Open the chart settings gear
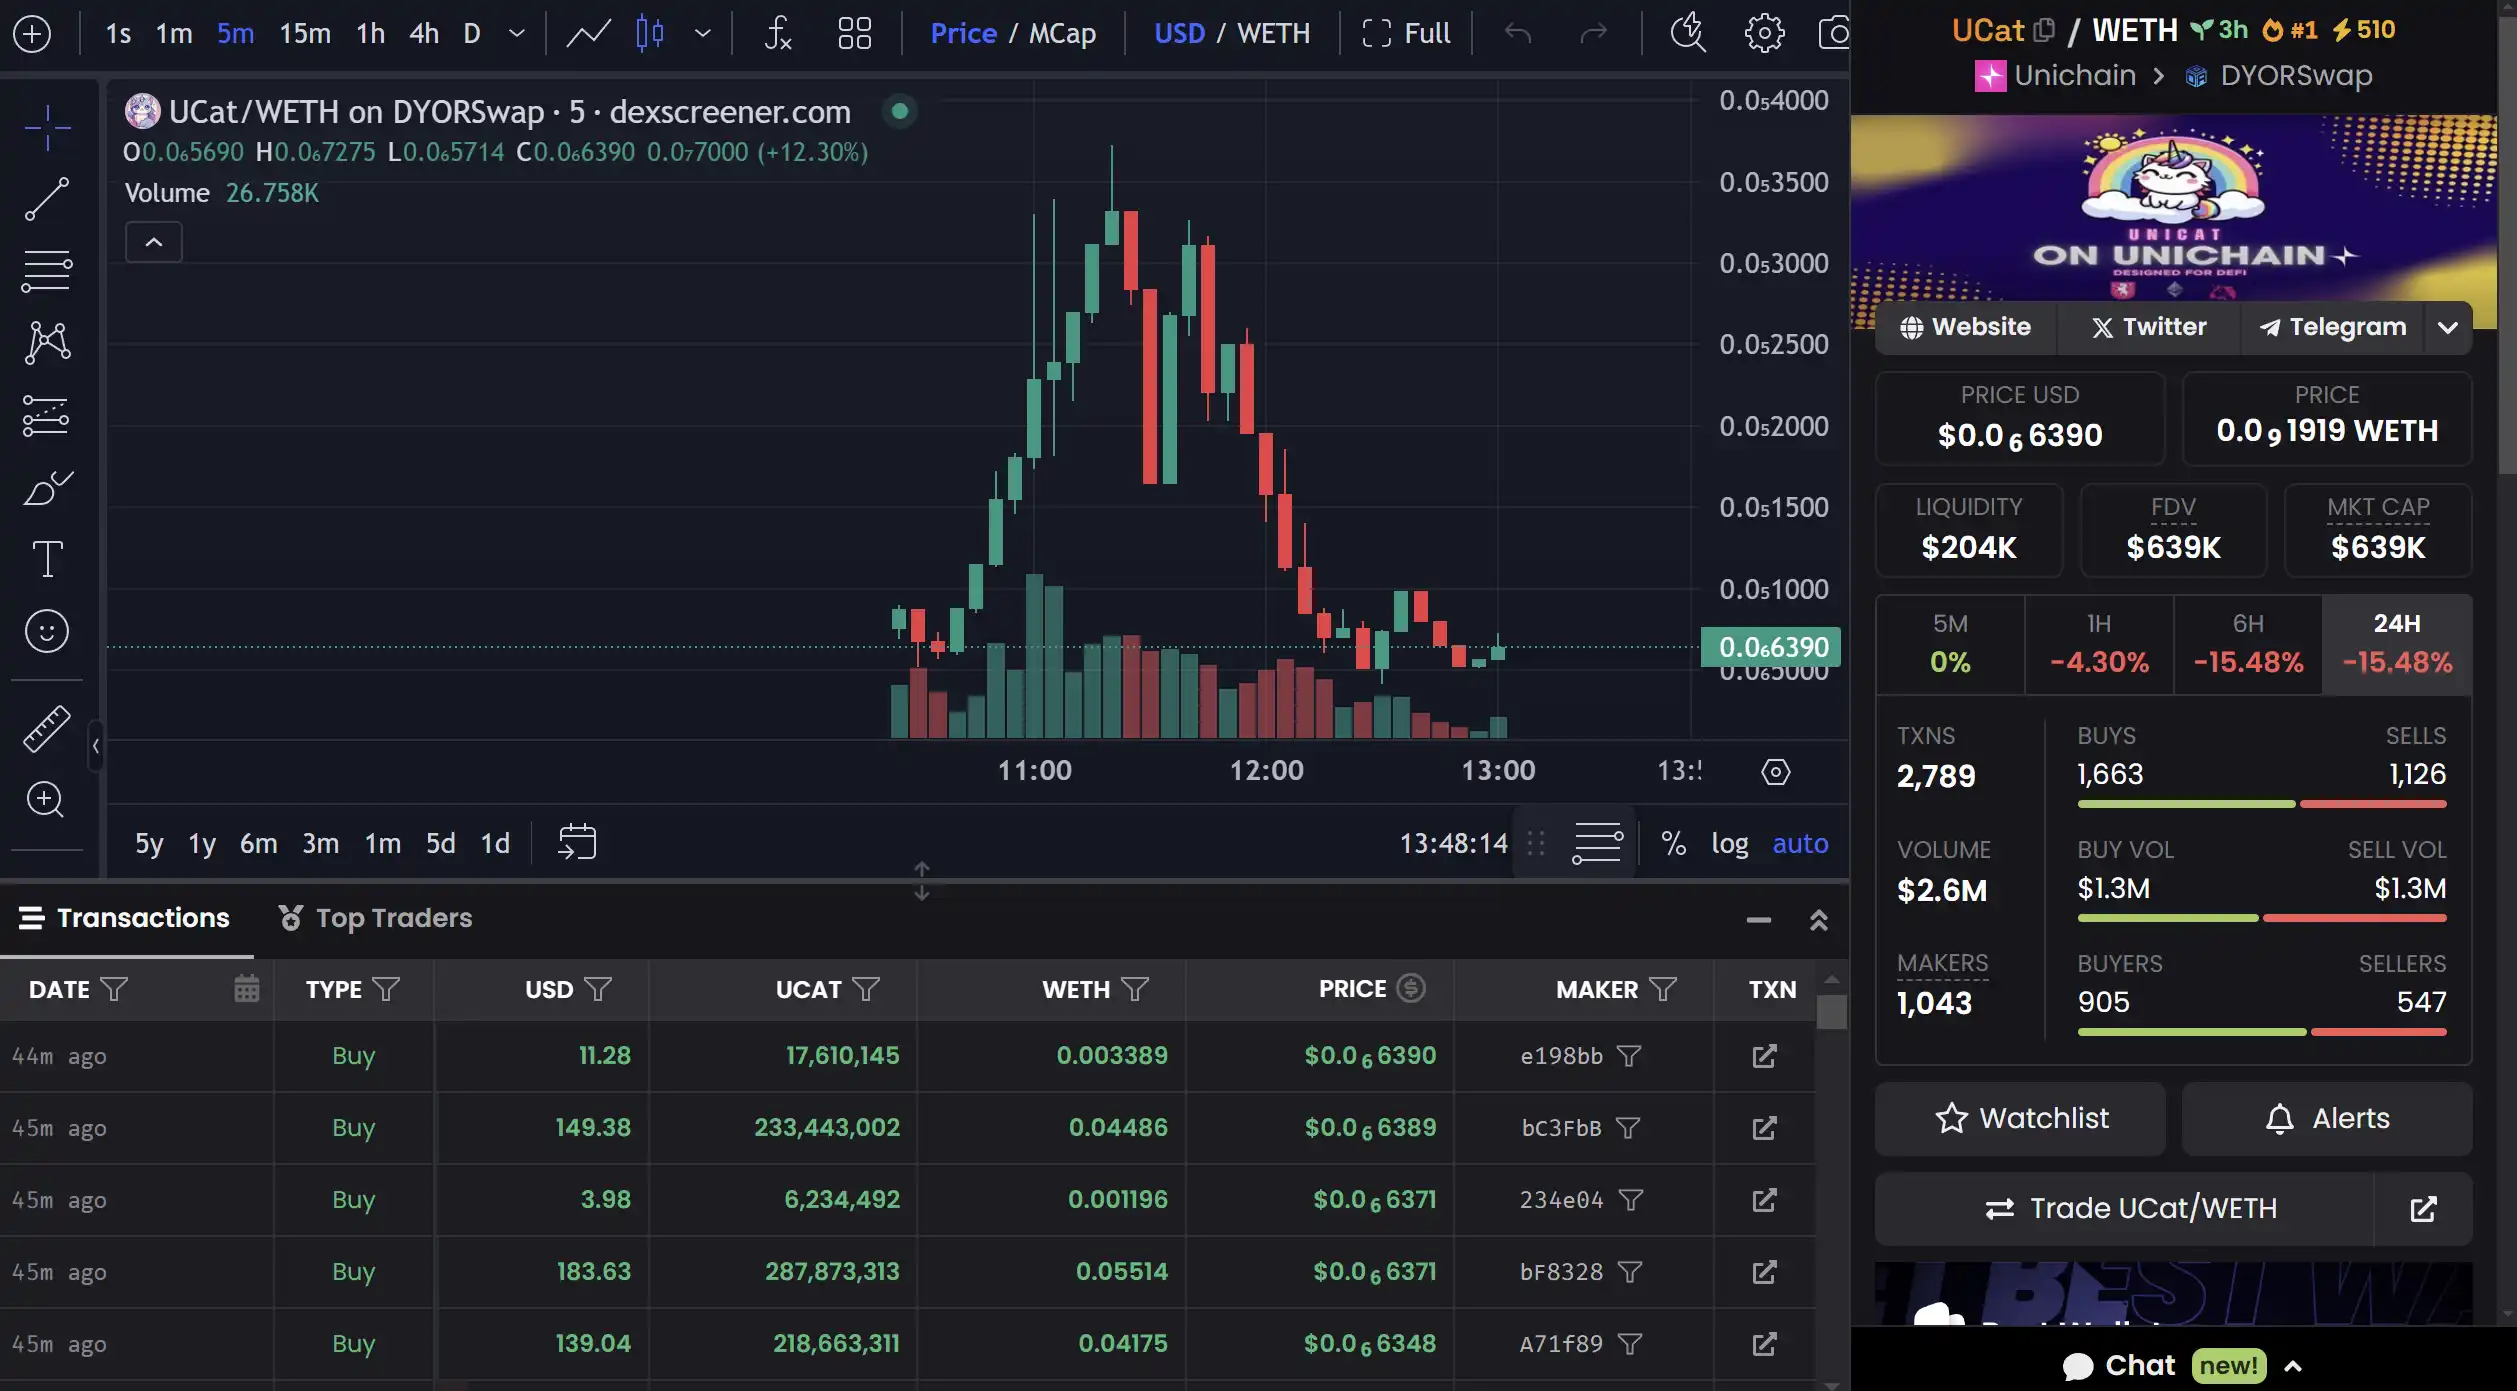This screenshot has height=1391, width=2517. [1764, 33]
